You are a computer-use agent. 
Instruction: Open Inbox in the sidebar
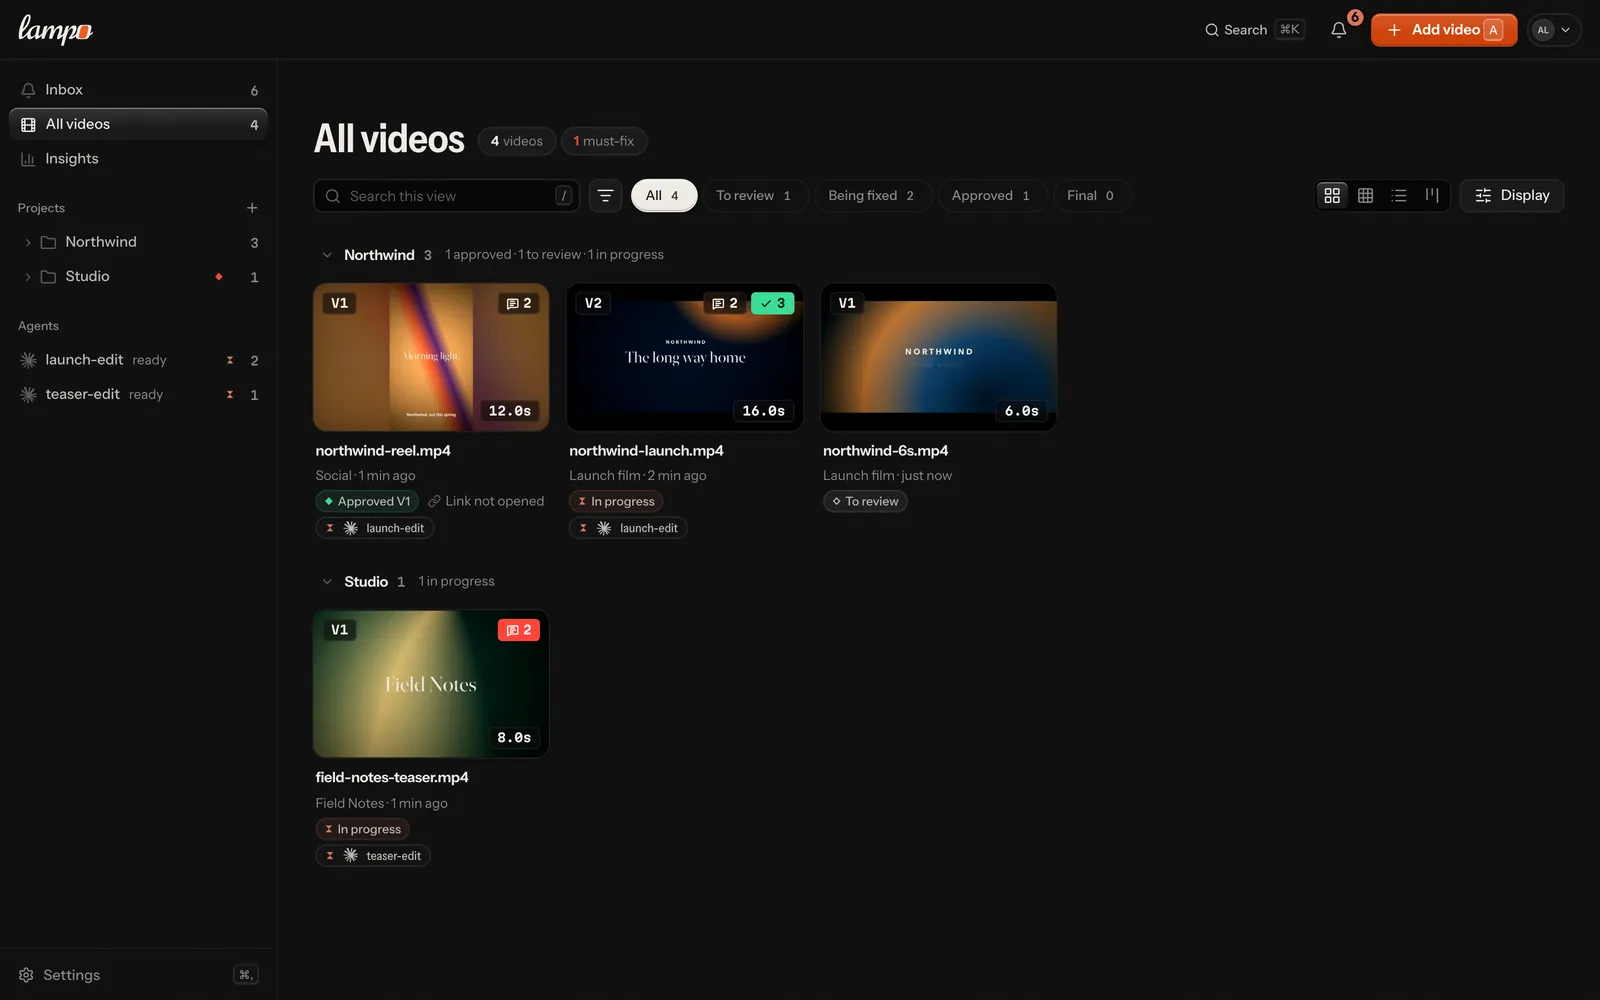[138, 90]
